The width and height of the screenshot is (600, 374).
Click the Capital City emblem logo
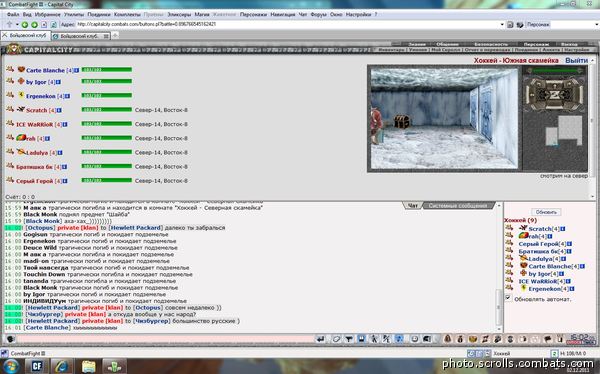point(14,49)
